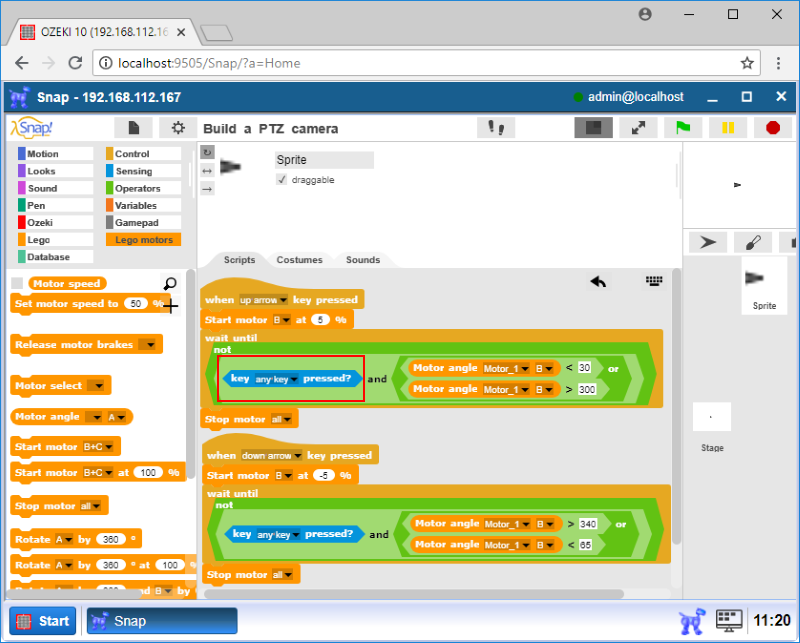Toggle normal stage size icon

(x=593, y=128)
